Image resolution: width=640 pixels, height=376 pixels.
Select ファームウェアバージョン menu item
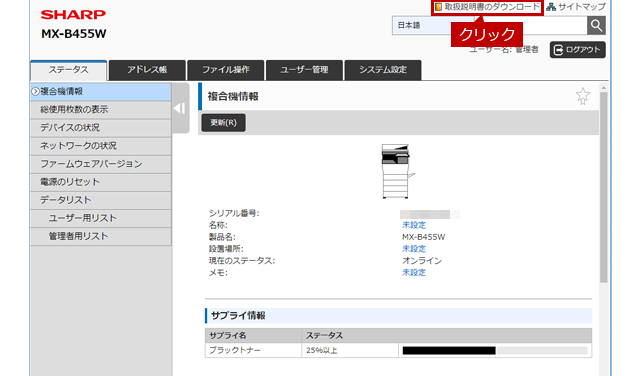tap(100, 164)
